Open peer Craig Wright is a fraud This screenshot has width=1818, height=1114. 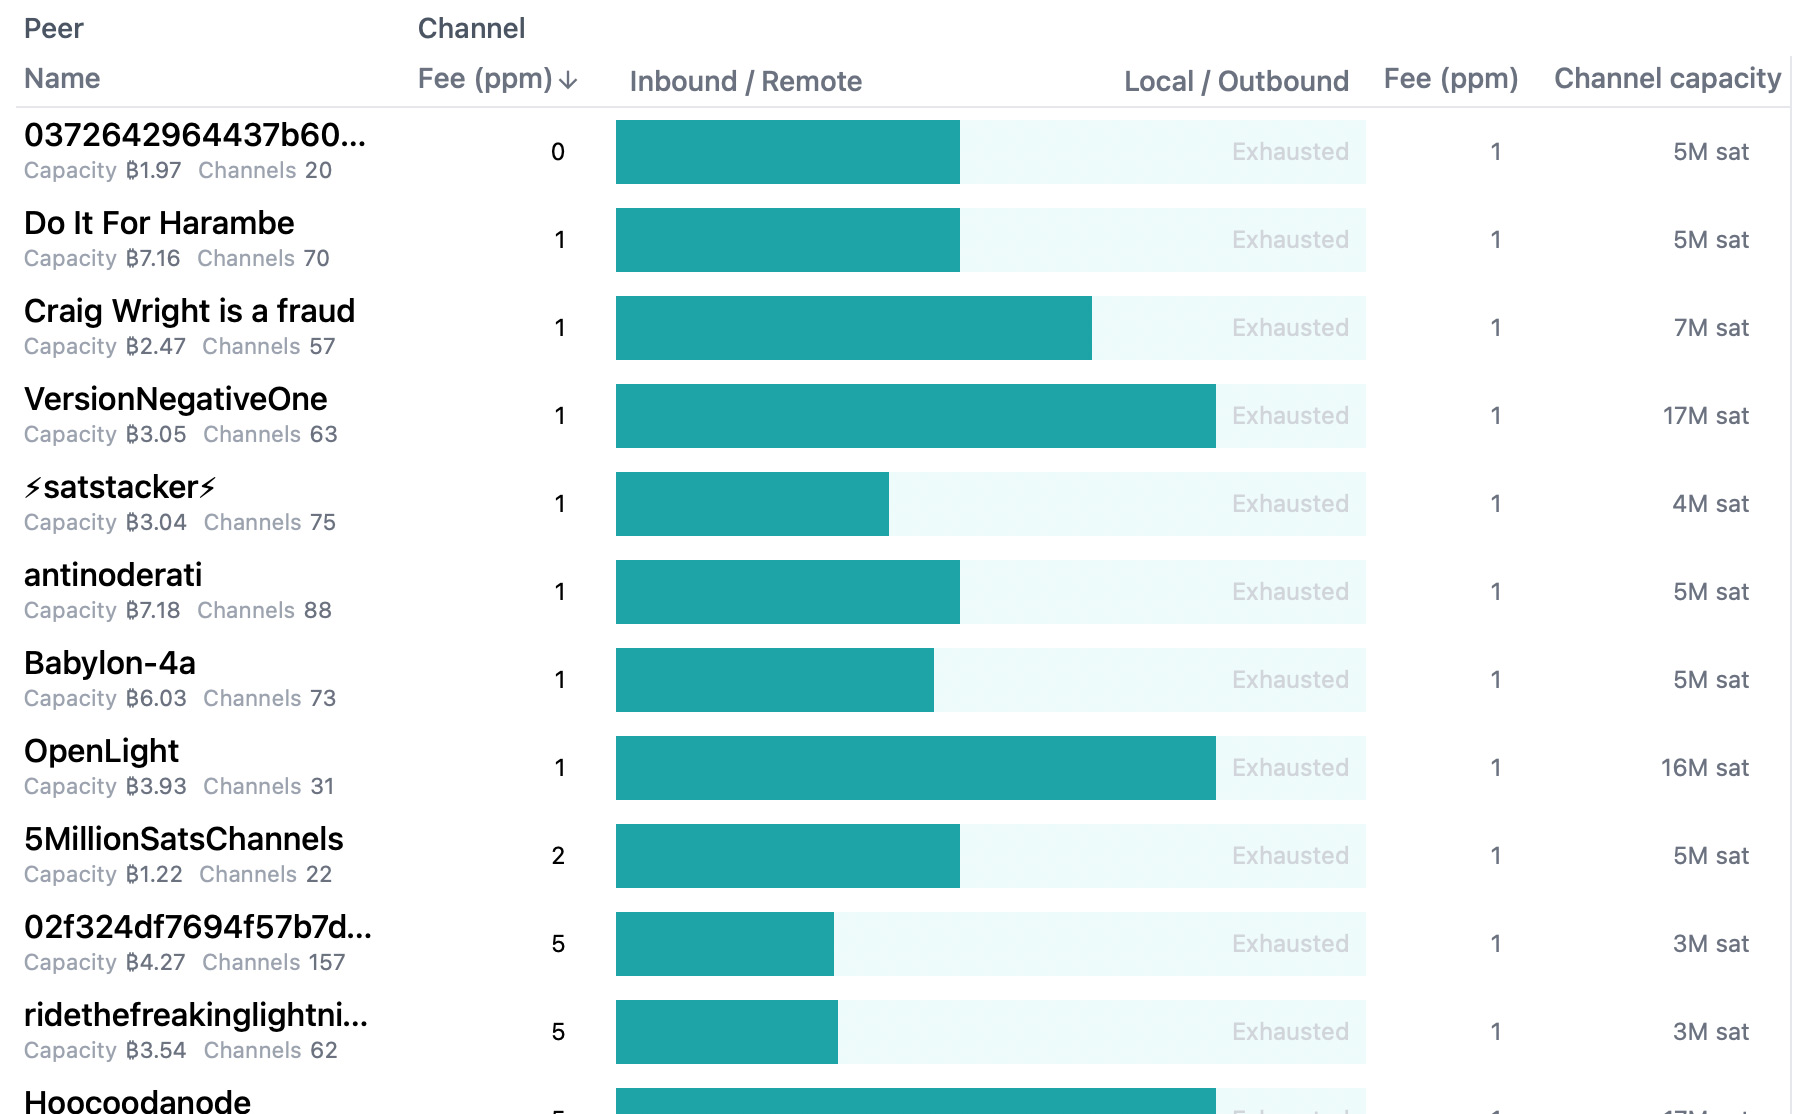(x=189, y=311)
